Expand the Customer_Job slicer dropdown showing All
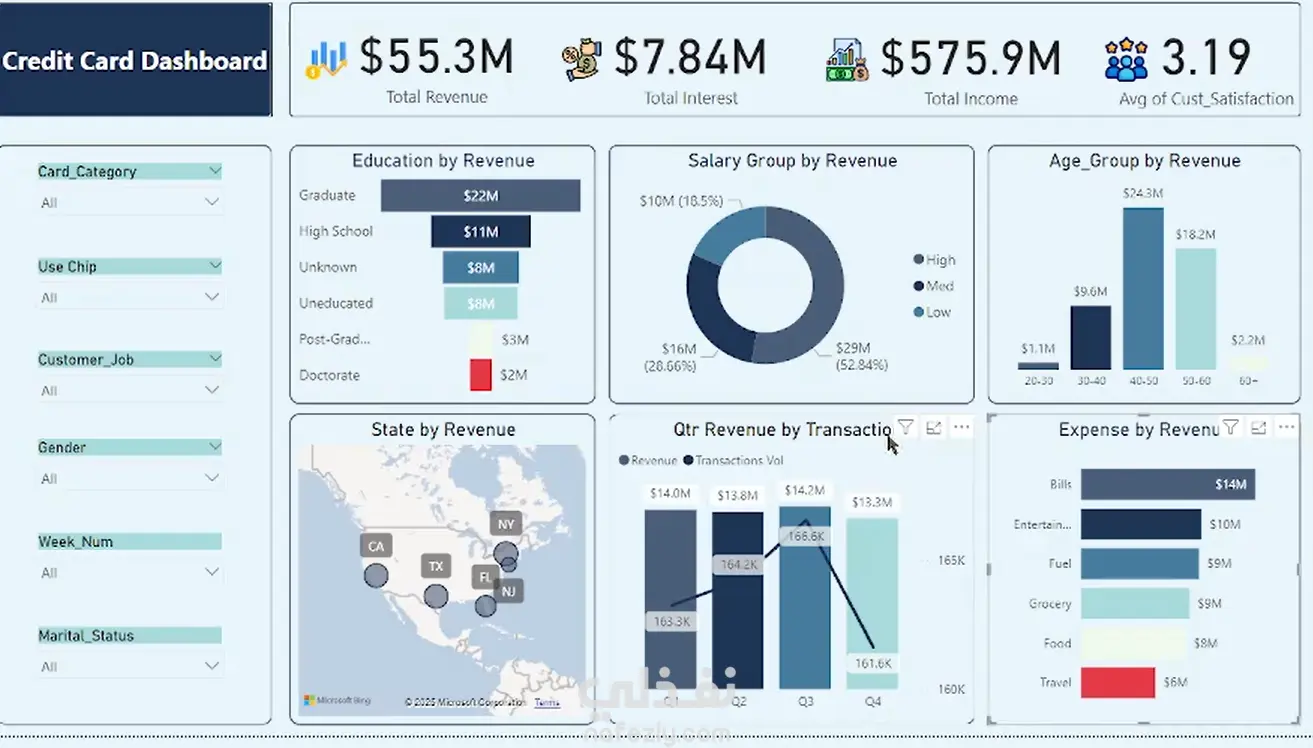This screenshot has height=748, width=1313. (129, 390)
